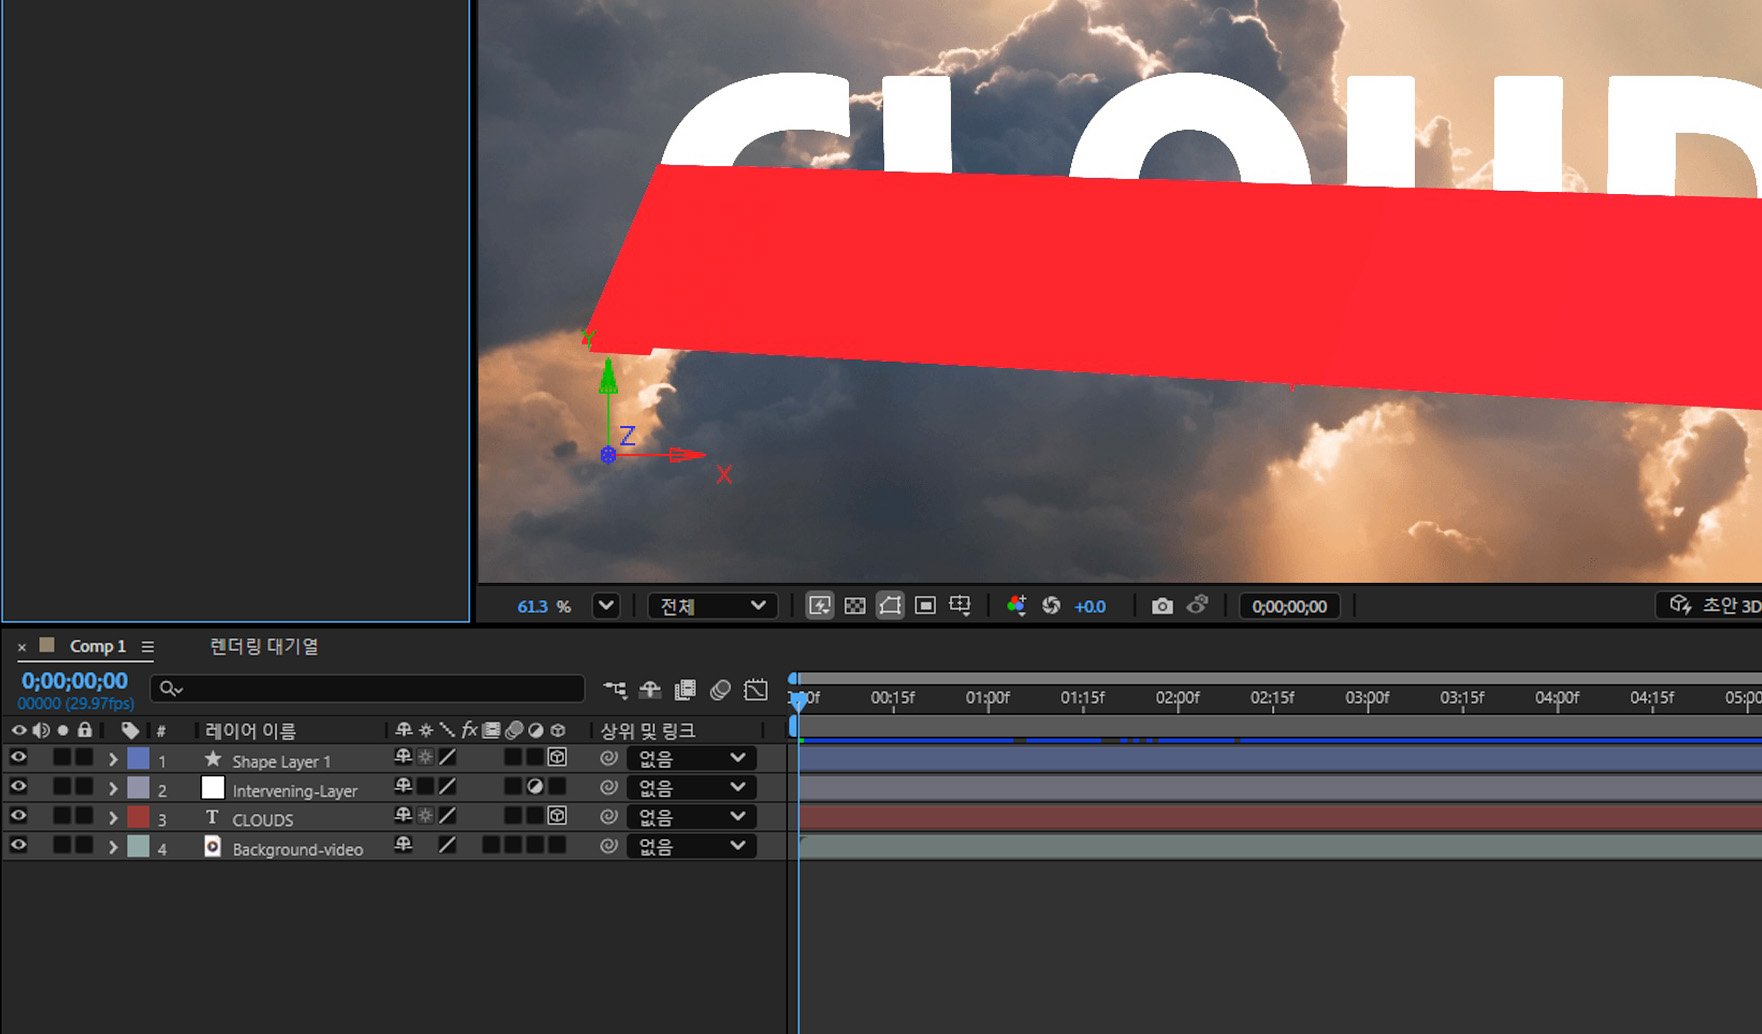Open parent dropdown for CLOUDS layer

pyautogui.click(x=691, y=817)
